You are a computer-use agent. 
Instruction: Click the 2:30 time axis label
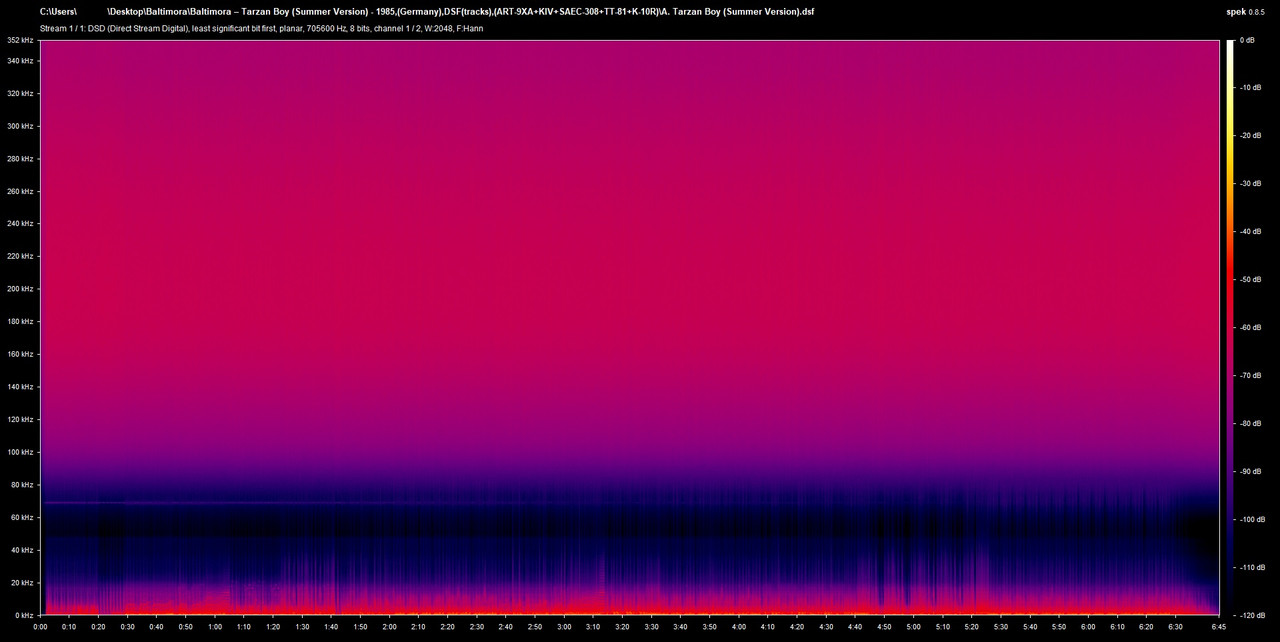click(477, 627)
